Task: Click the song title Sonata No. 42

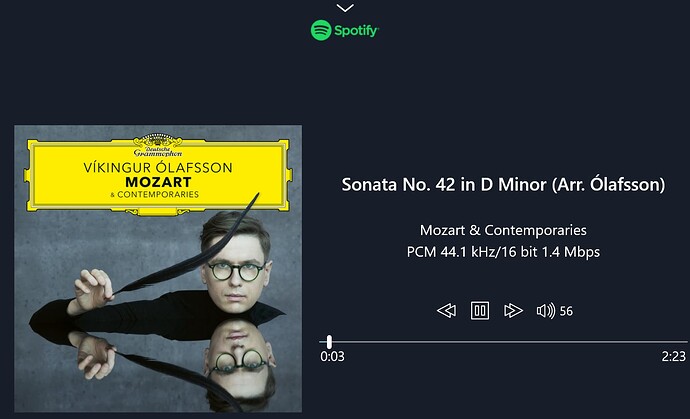Action: [x=503, y=184]
